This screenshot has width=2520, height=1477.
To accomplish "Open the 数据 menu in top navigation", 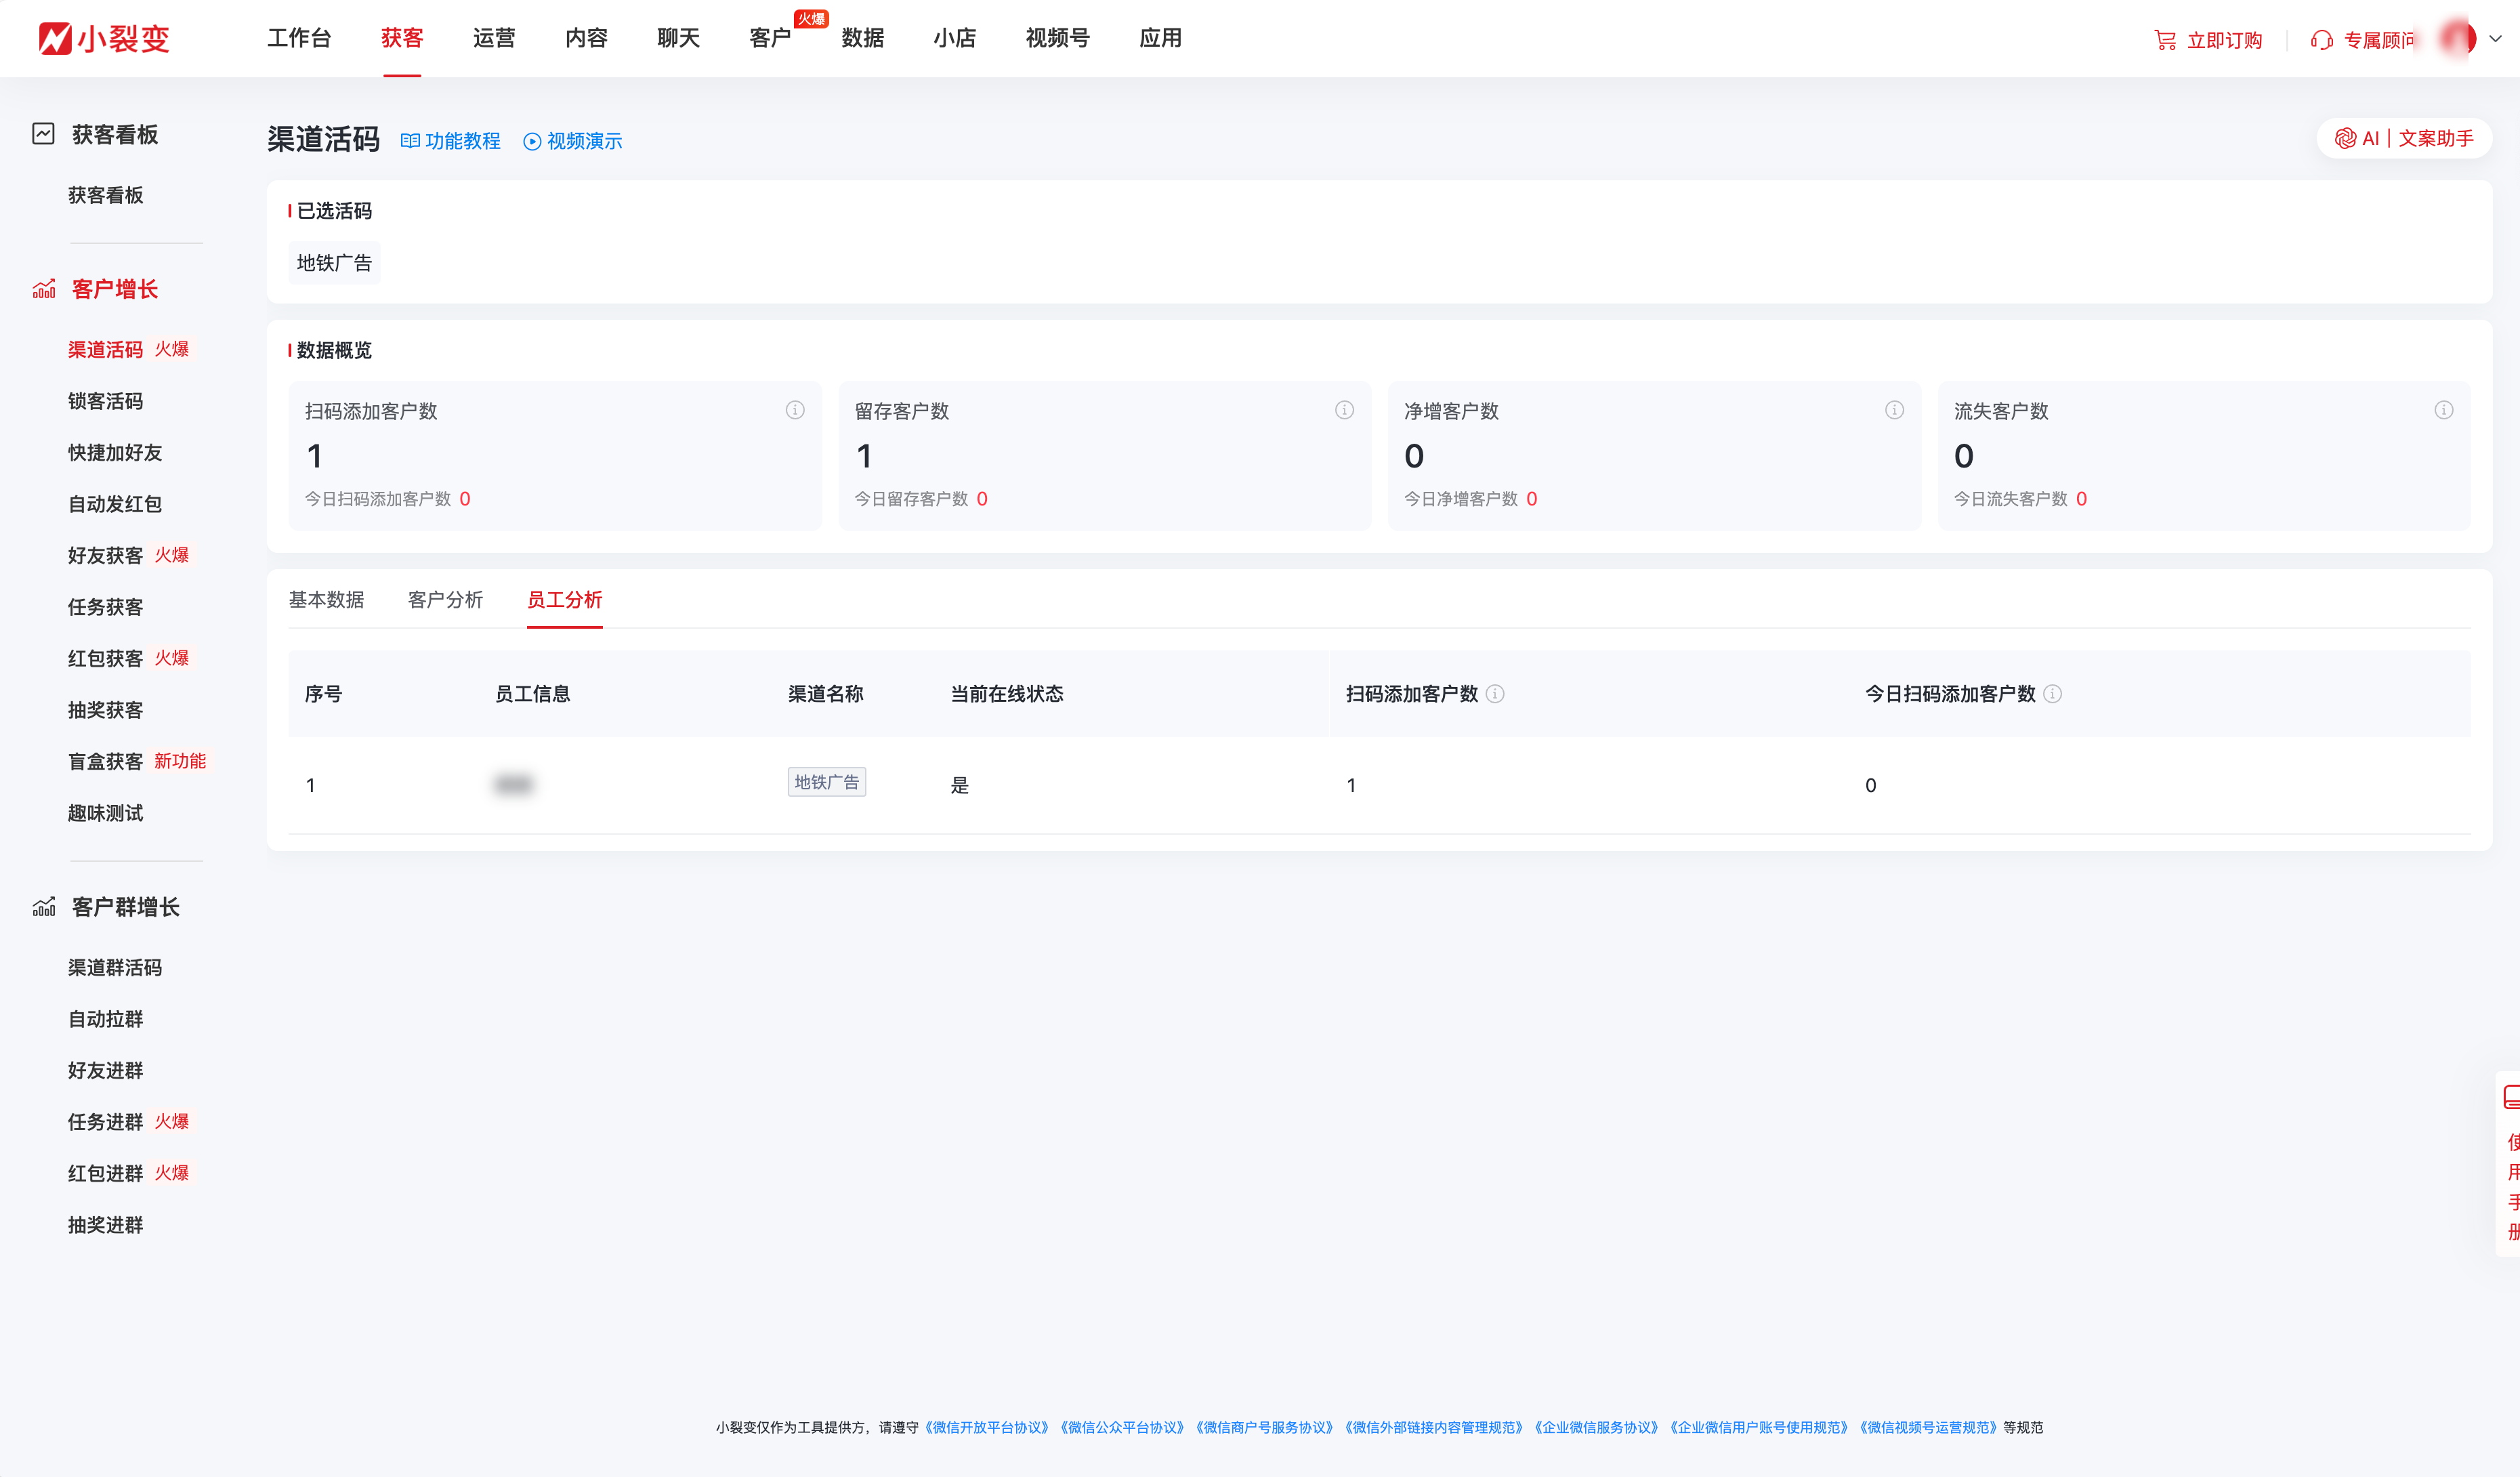I will [x=862, y=38].
